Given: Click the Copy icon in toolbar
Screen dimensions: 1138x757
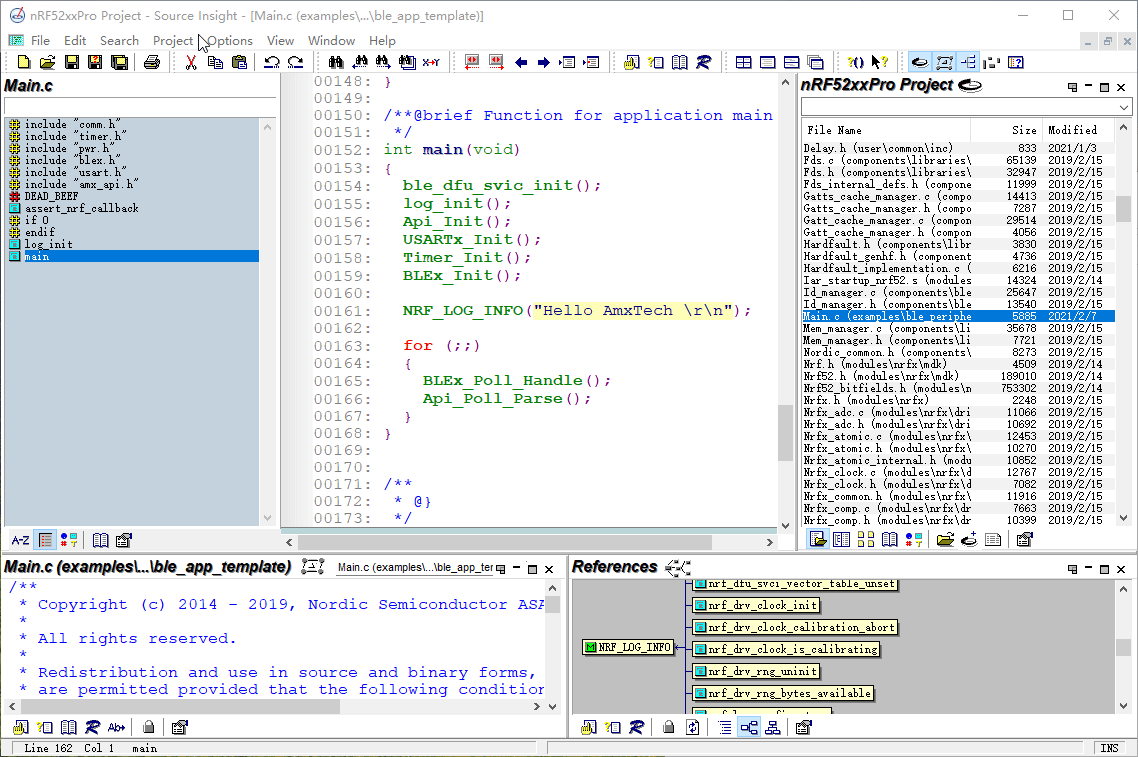Looking at the screenshot, I should (215, 62).
